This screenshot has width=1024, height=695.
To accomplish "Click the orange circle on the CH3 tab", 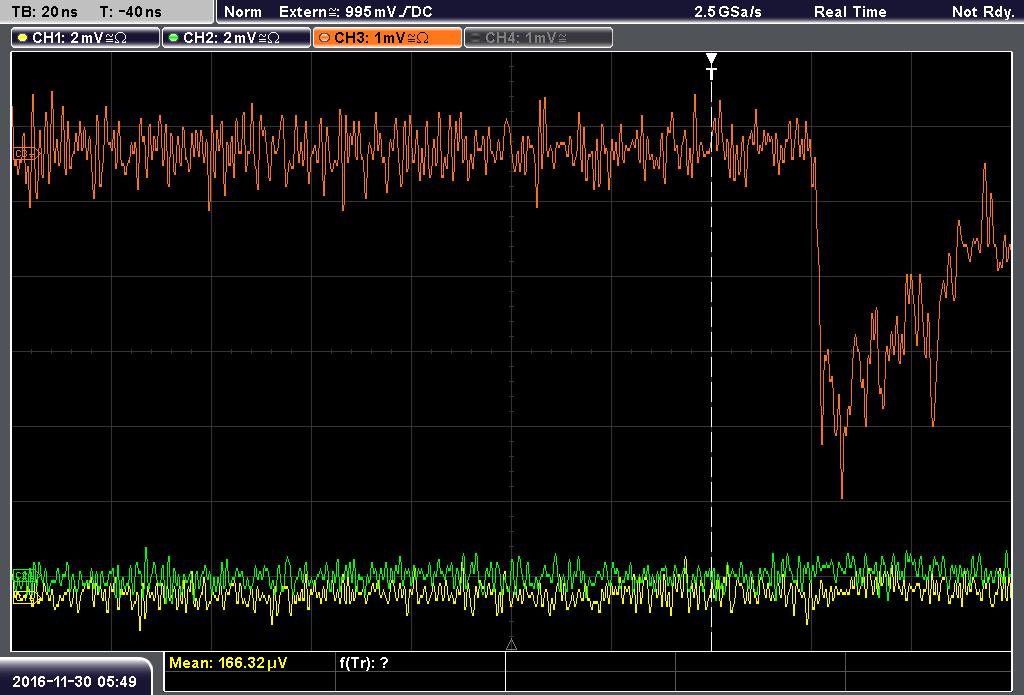I will [325, 38].
